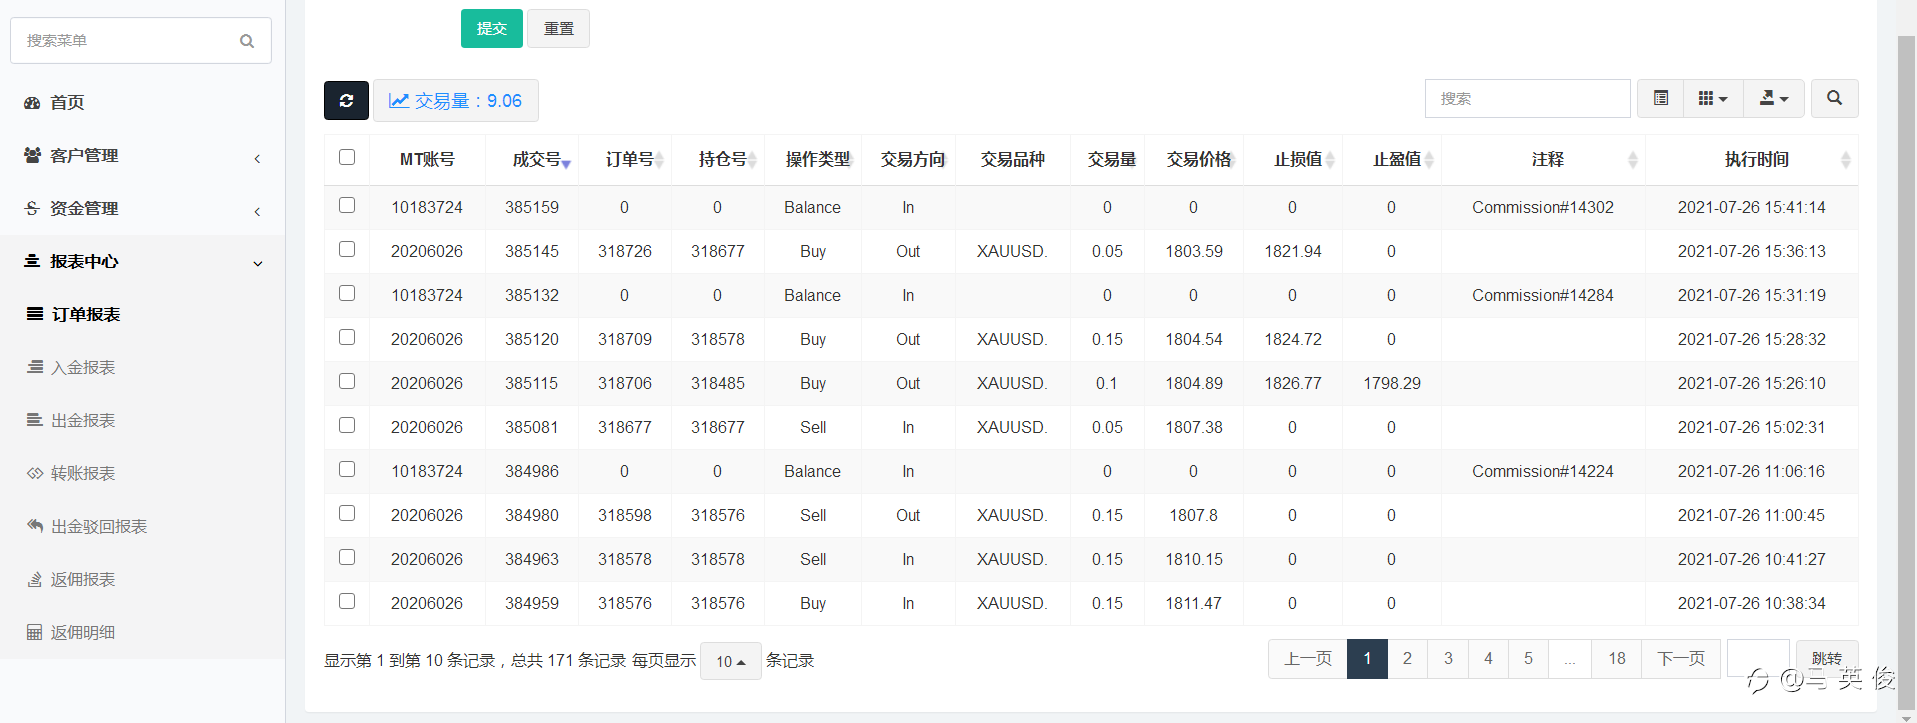Click the 跳转 jump button
The image size is (1917, 723).
(x=1827, y=659)
